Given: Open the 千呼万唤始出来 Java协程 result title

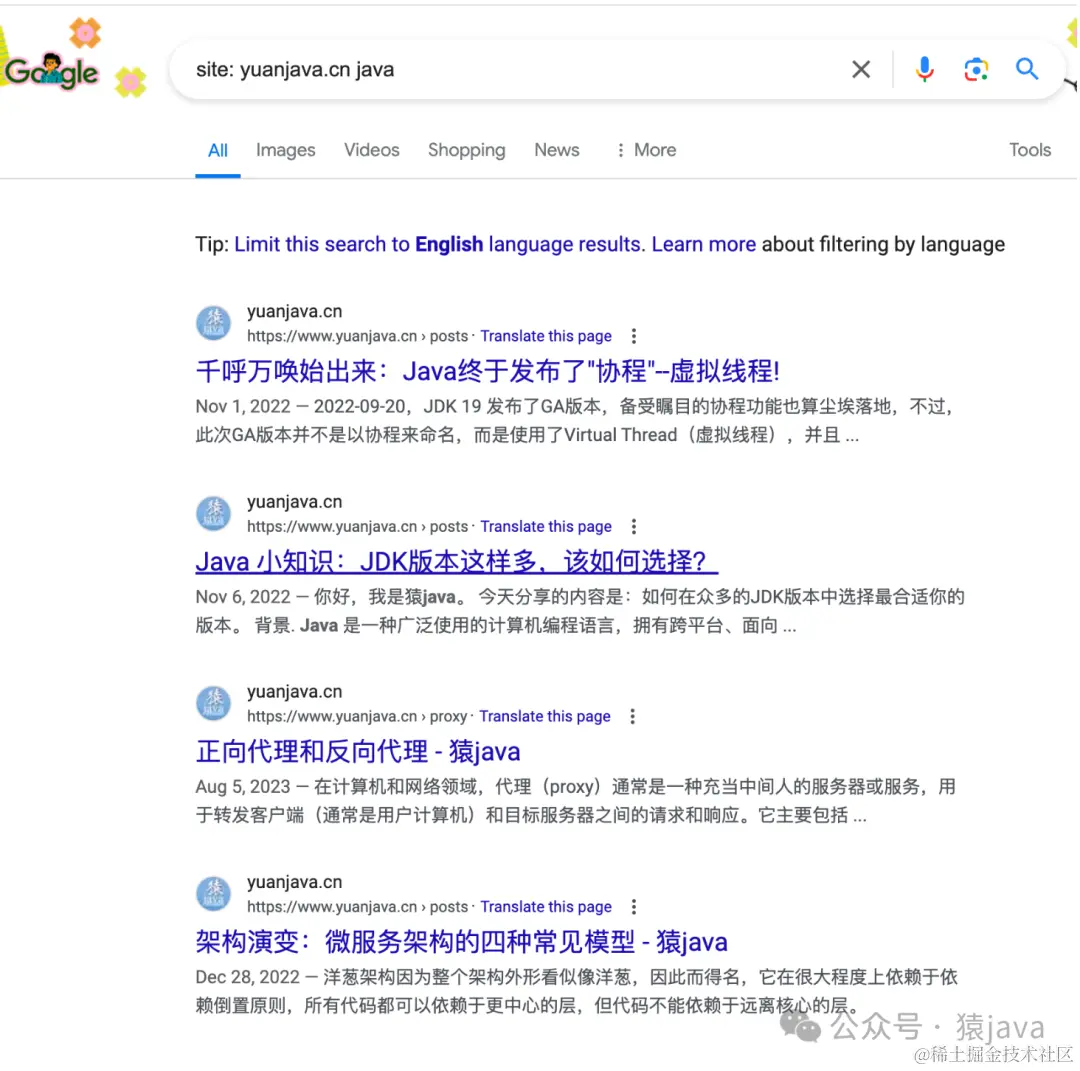Looking at the screenshot, I should (x=488, y=371).
